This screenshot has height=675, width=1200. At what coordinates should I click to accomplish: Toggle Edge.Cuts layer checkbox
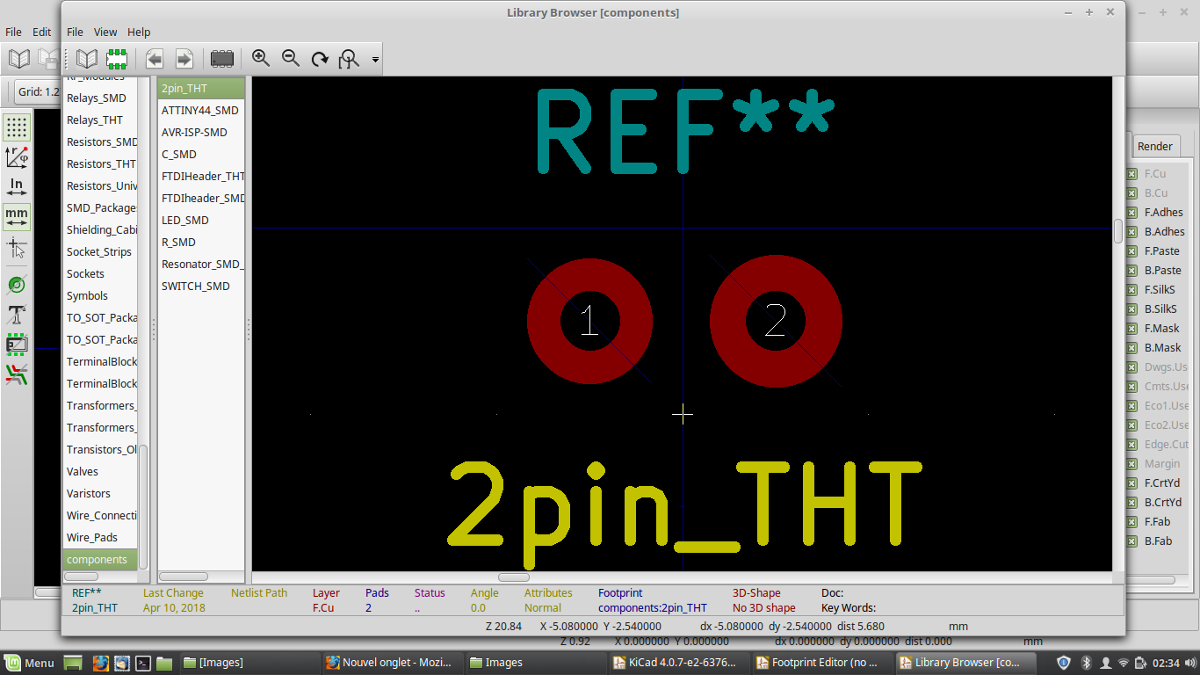(1132, 444)
